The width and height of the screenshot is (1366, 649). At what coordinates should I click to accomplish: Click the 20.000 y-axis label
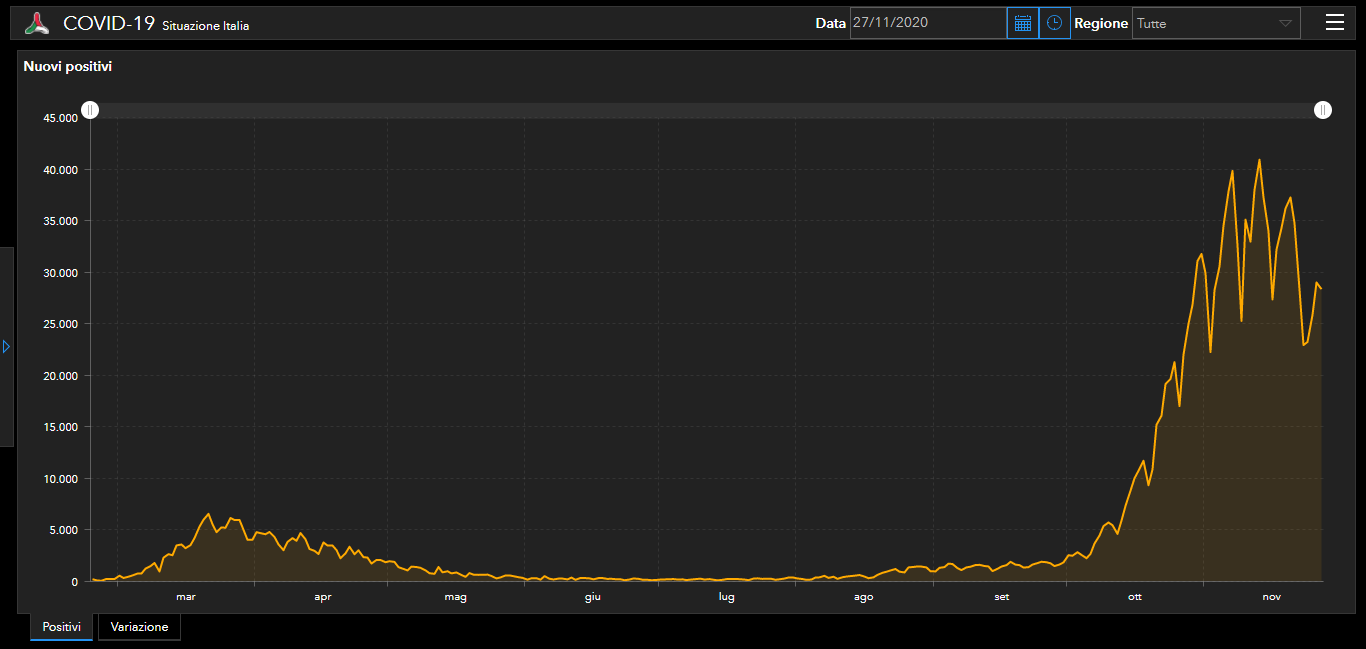pyautogui.click(x=58, y=376)
